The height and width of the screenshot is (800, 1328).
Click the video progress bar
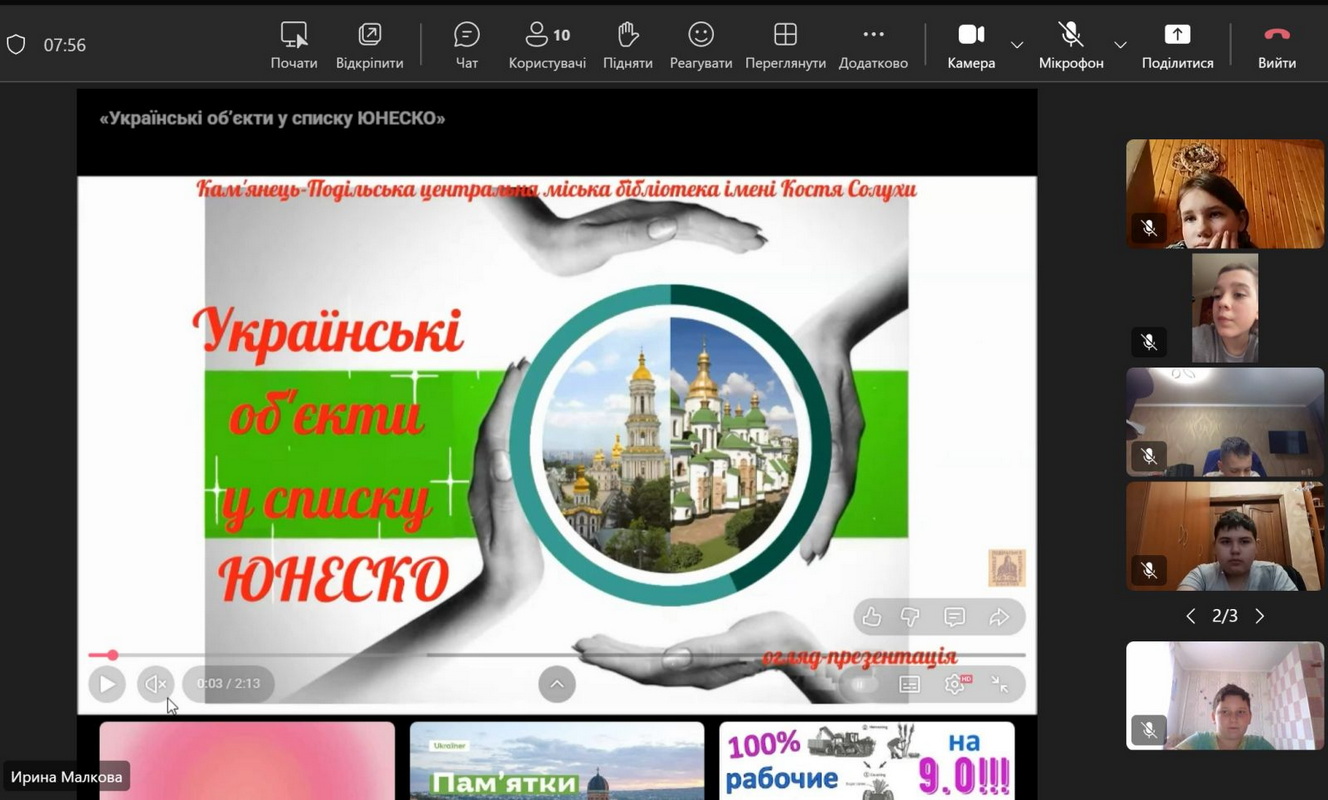tap(560, 655)
